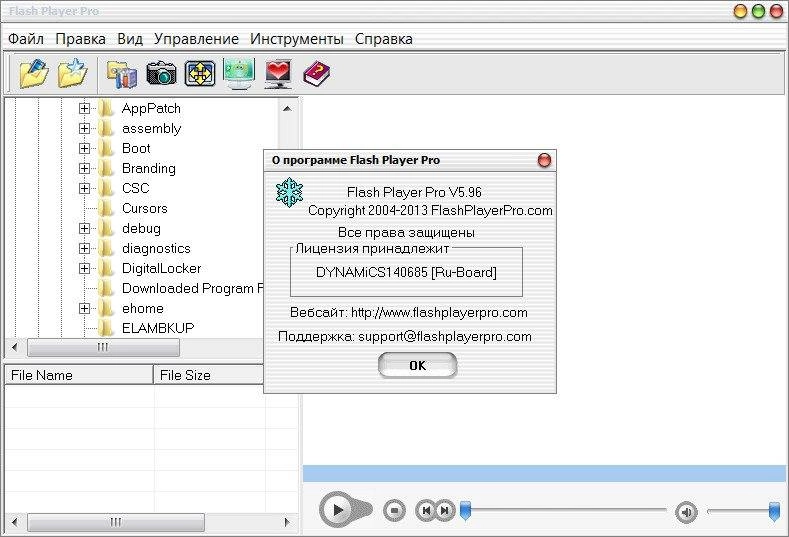Click the camera snapshot icon
The width and height of the screenshot is (789, 537).
(162, 73)
